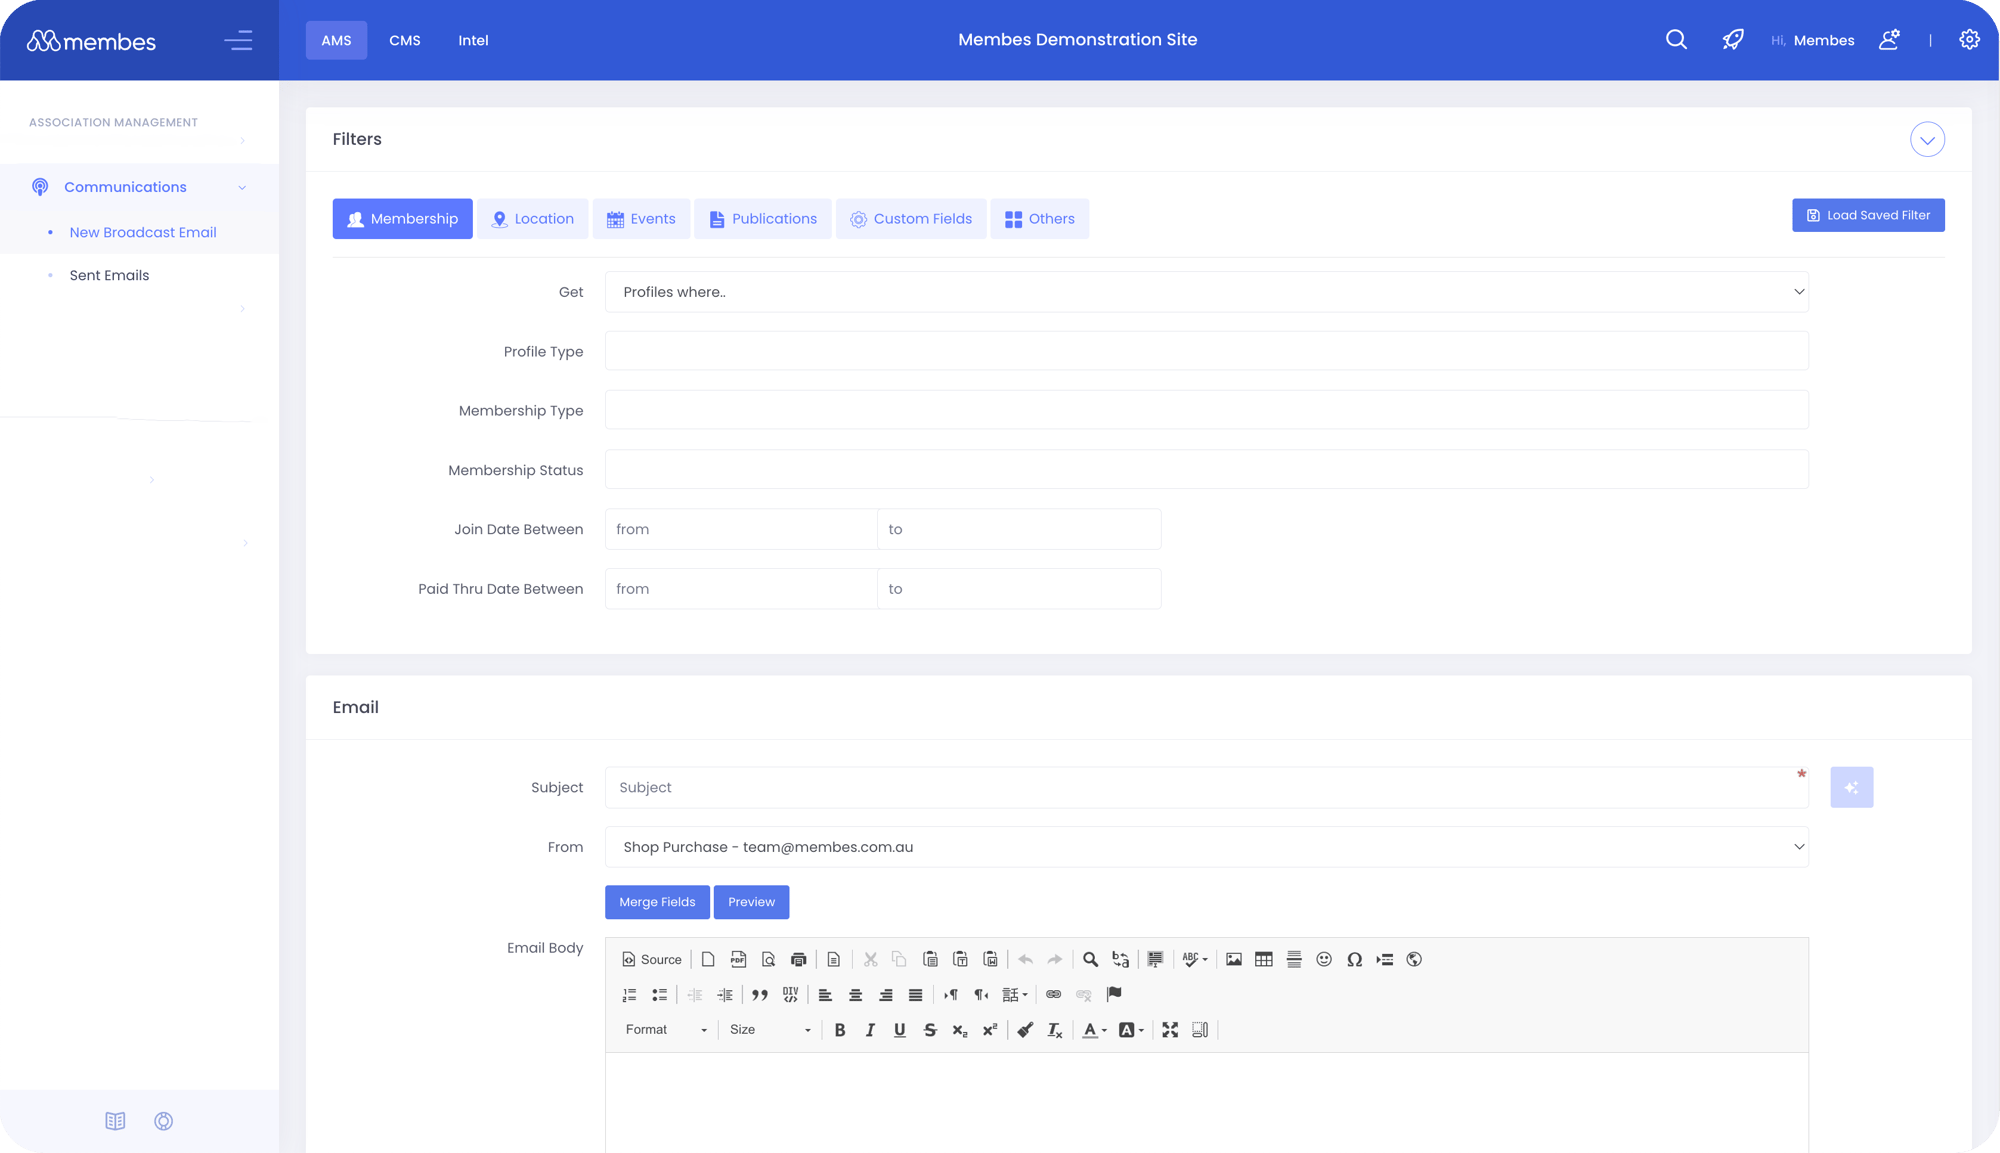This screenshot has height=1153, width=2000.
Task: Switch to the CMS top tab
Action: [x=404, y=40]
